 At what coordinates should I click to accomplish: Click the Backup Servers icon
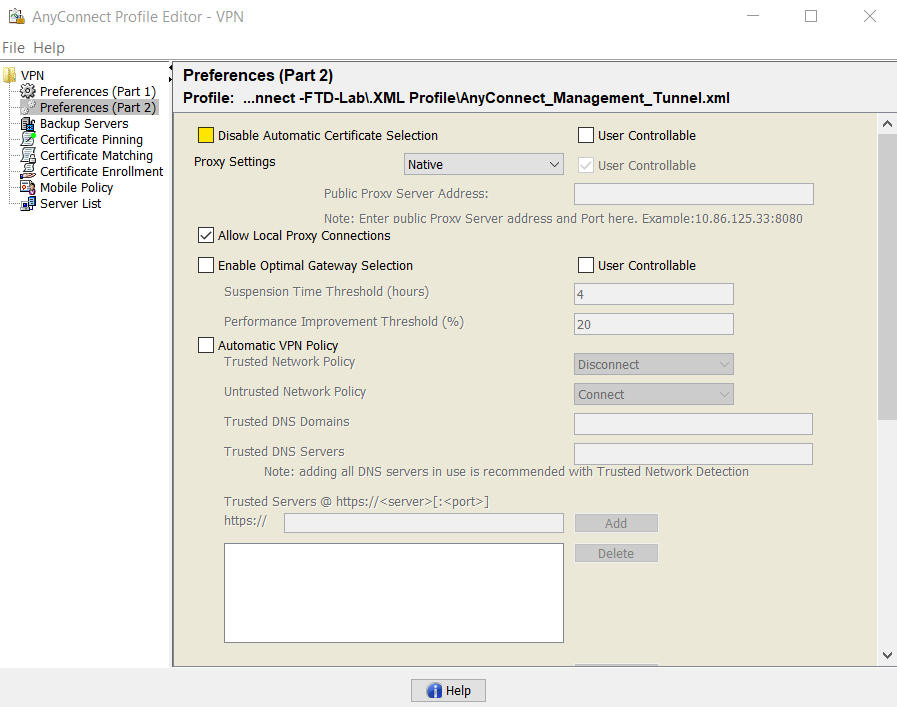click(27, 123)
